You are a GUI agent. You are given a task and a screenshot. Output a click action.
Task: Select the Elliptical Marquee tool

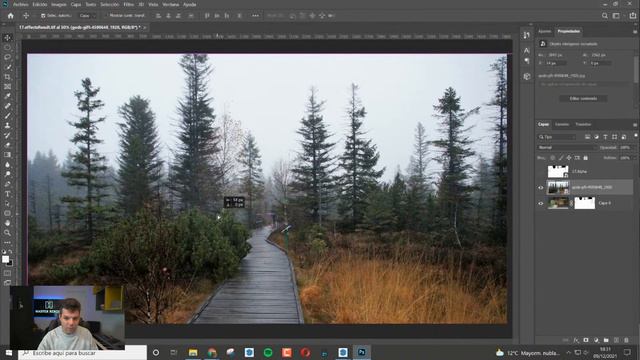coord(7,47)
